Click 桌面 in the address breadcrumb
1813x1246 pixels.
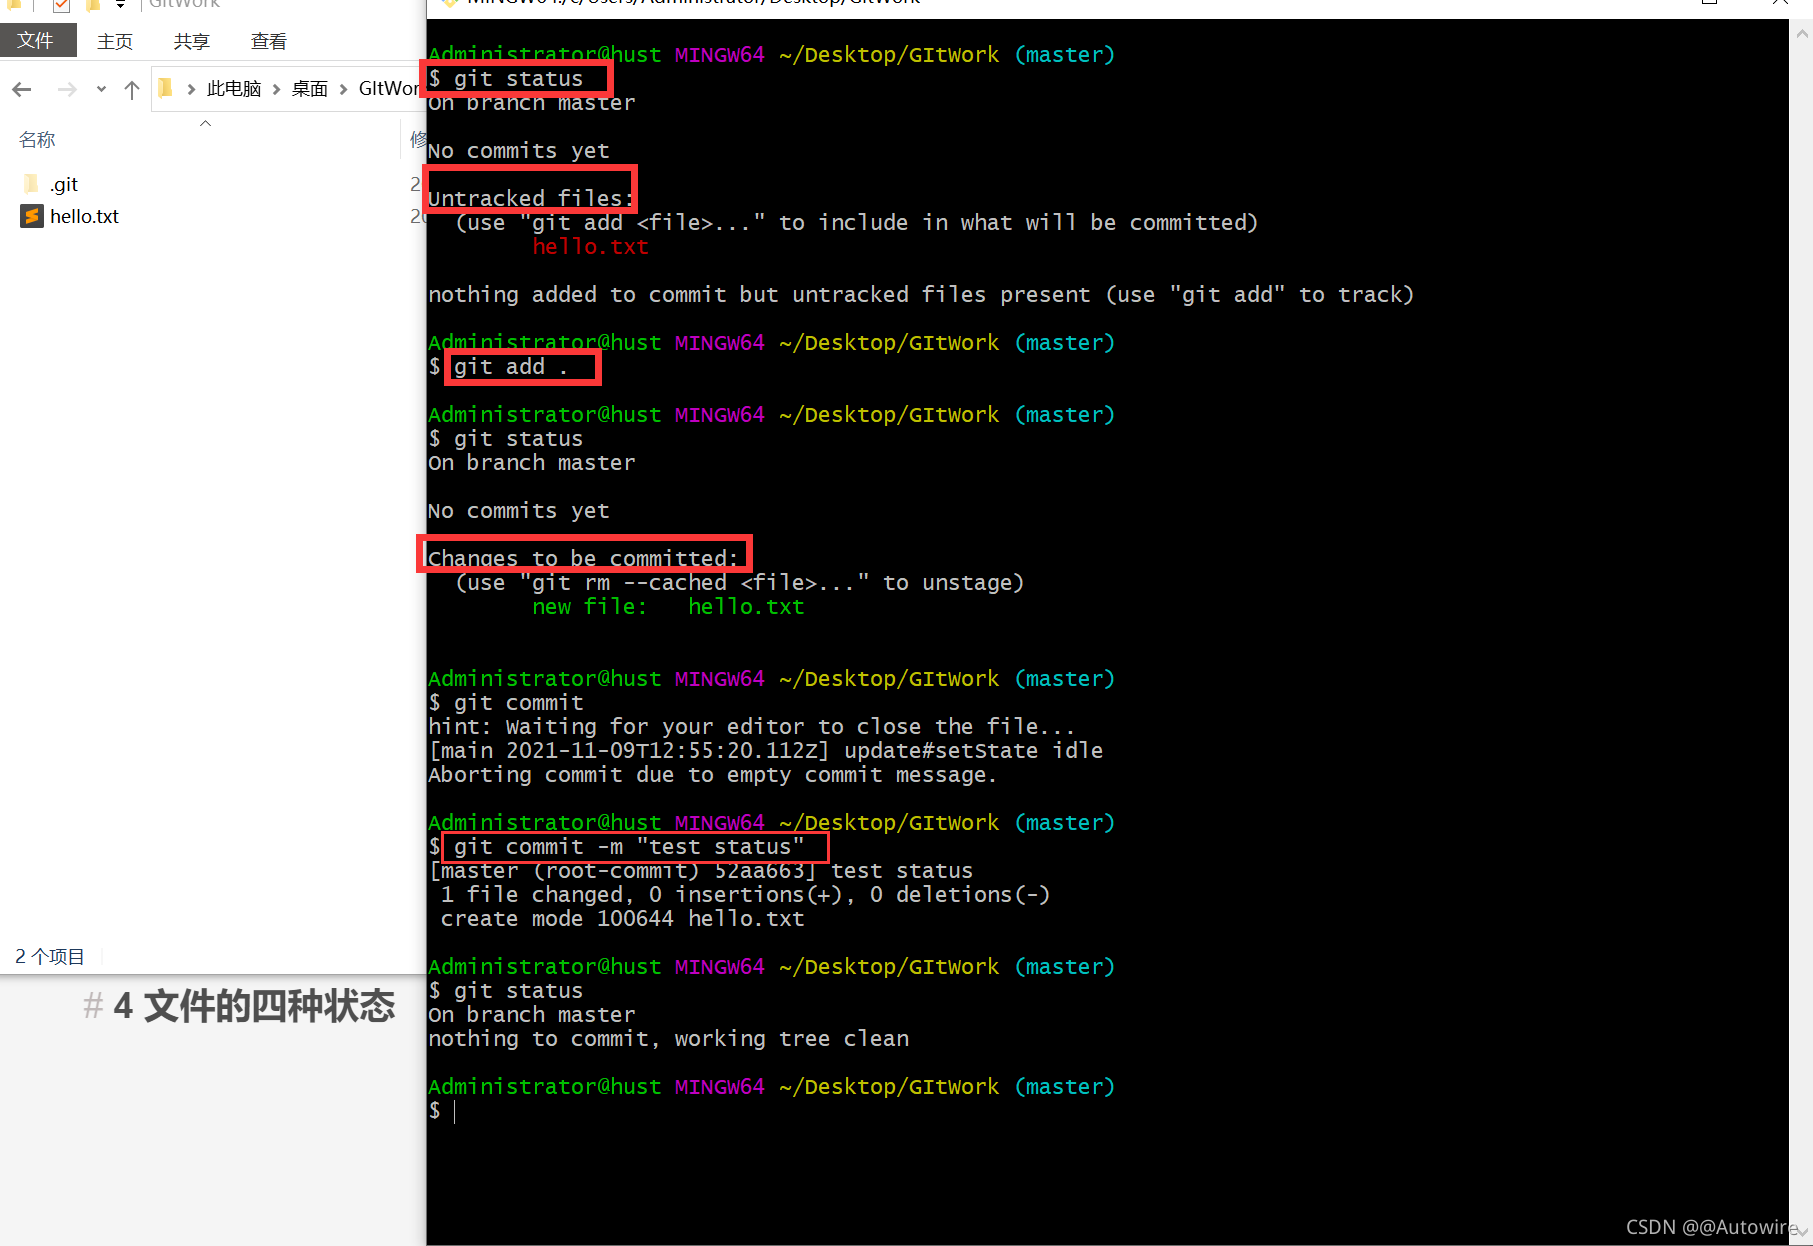310,89
